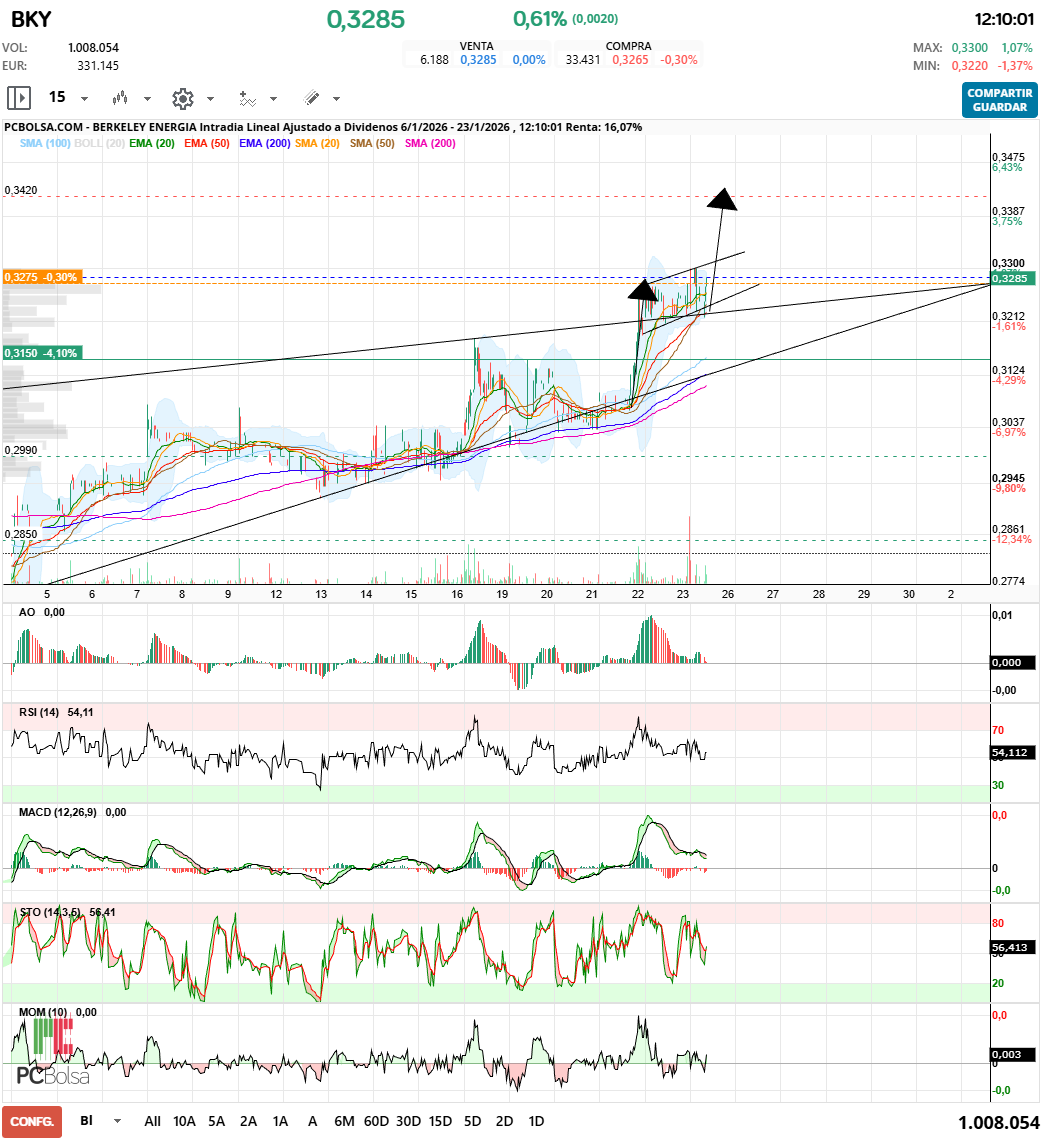Click the 0,61% change percentage in header
The width and height of the screenshot is (1053, 1143).
(540, 20)
